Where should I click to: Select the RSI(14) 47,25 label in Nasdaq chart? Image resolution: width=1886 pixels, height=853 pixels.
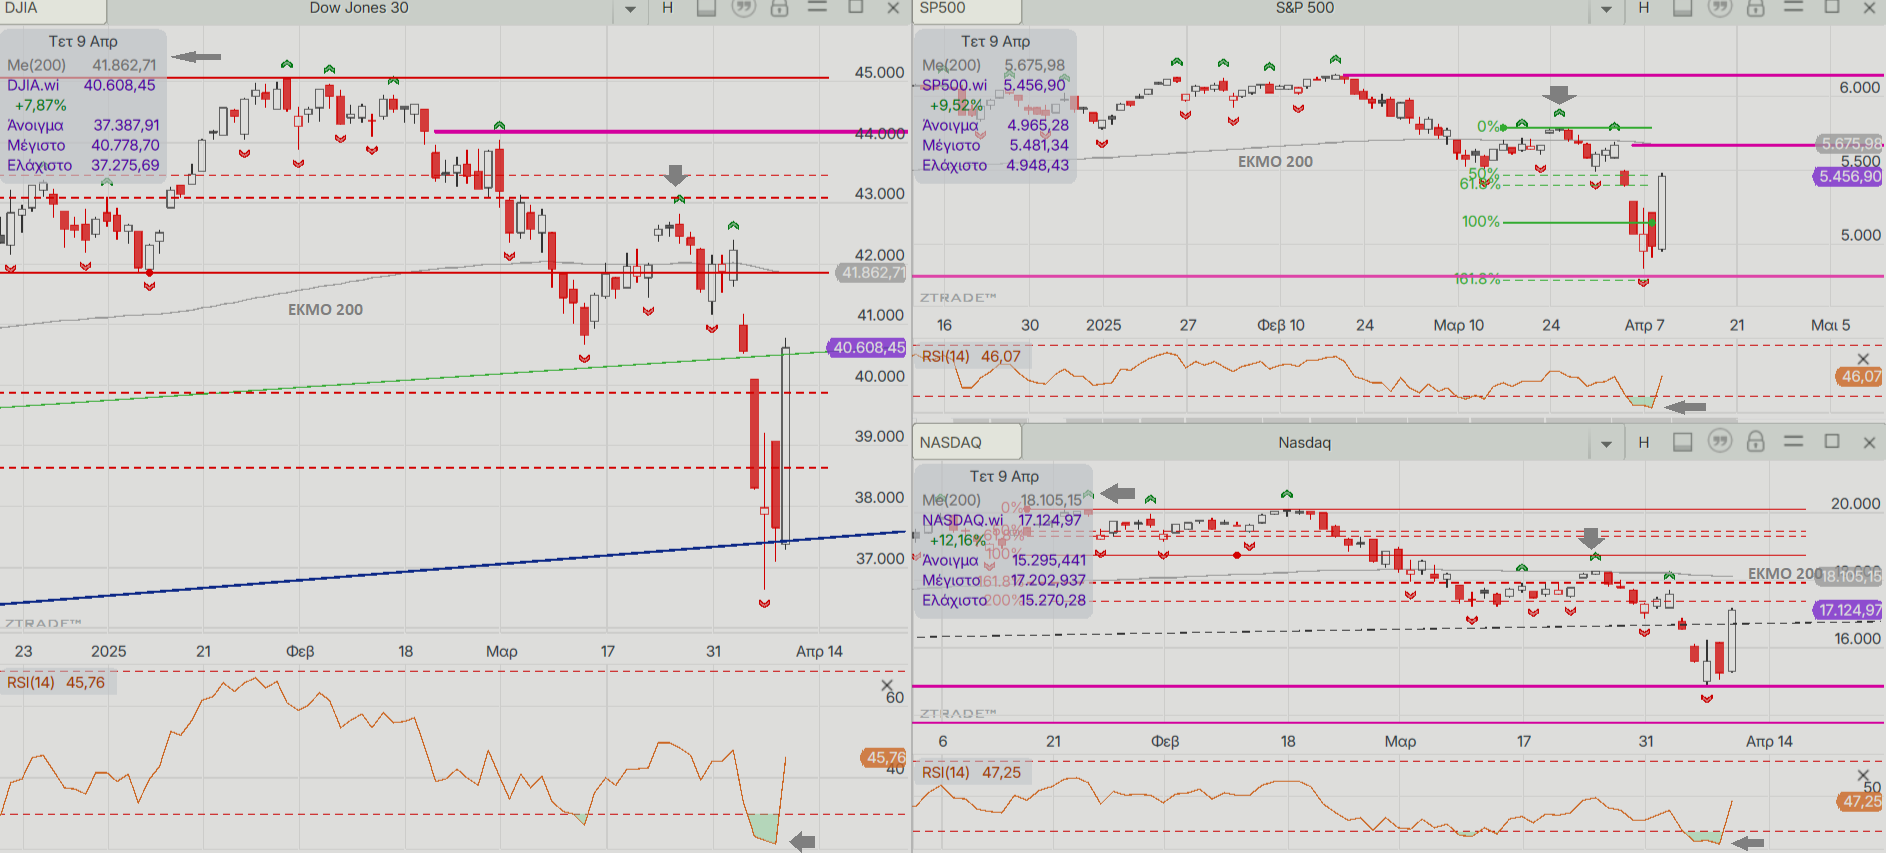(971, 772)
